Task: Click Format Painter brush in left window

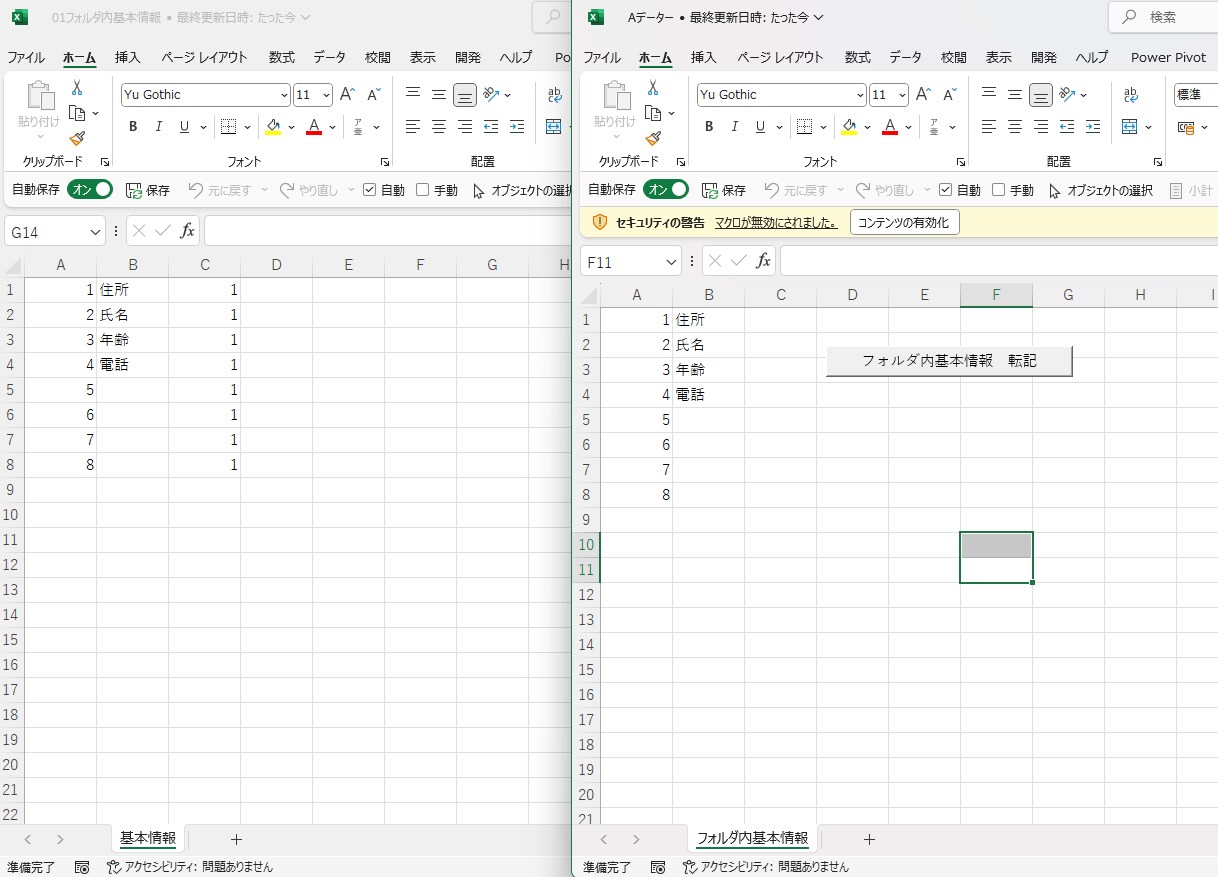Action: coord(77,139)
